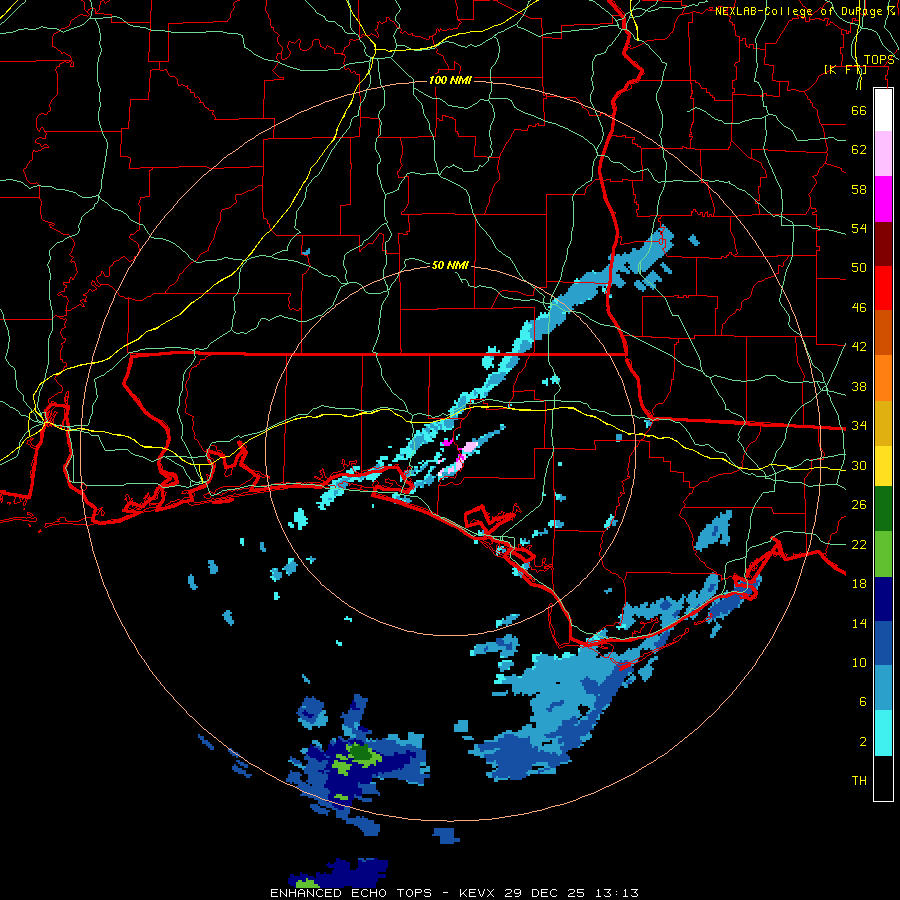Click the orange 42 kft legend swatch
Image resolution: width=900 pixels, height=900 pixels.
click(x=883, y=377)
